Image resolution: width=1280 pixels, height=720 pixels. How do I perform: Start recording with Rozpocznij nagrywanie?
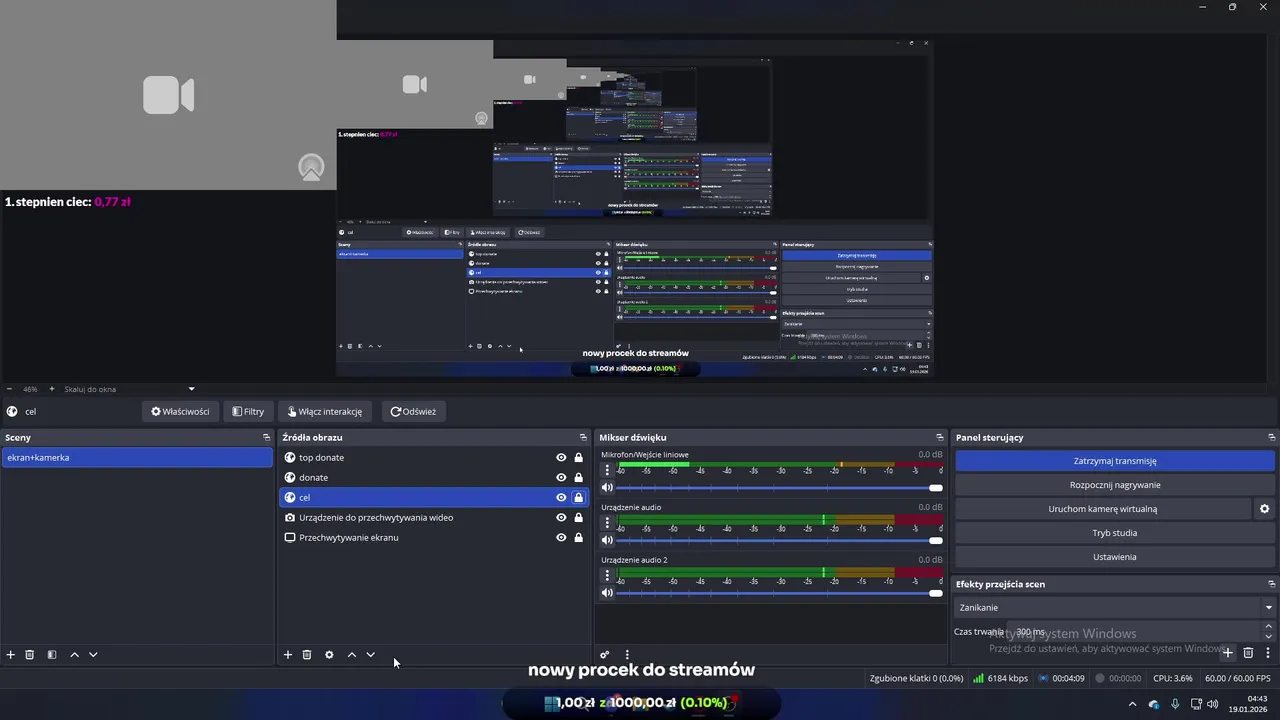[x=1115, y=485]
